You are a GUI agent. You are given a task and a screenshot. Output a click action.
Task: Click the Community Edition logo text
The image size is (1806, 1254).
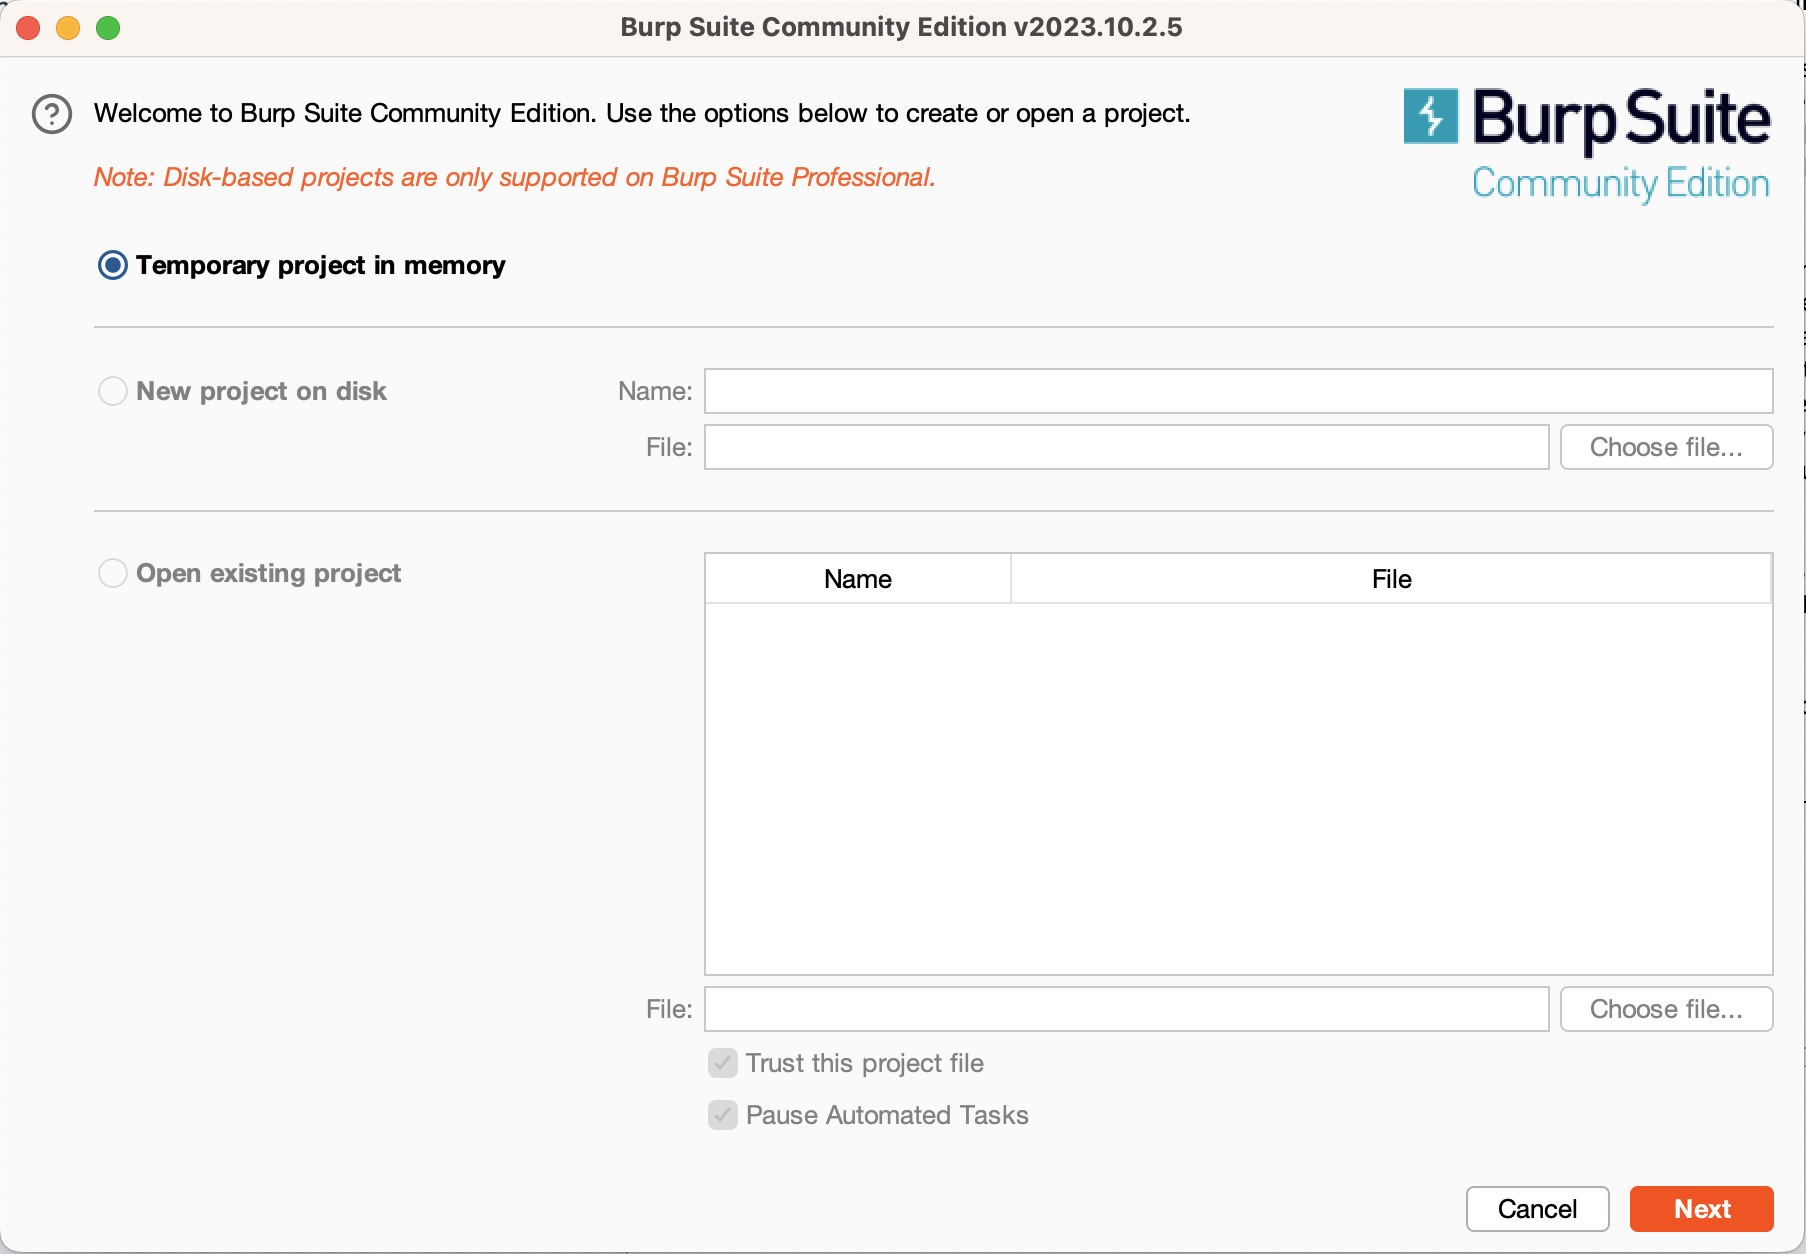click(x=1620, y=184)
